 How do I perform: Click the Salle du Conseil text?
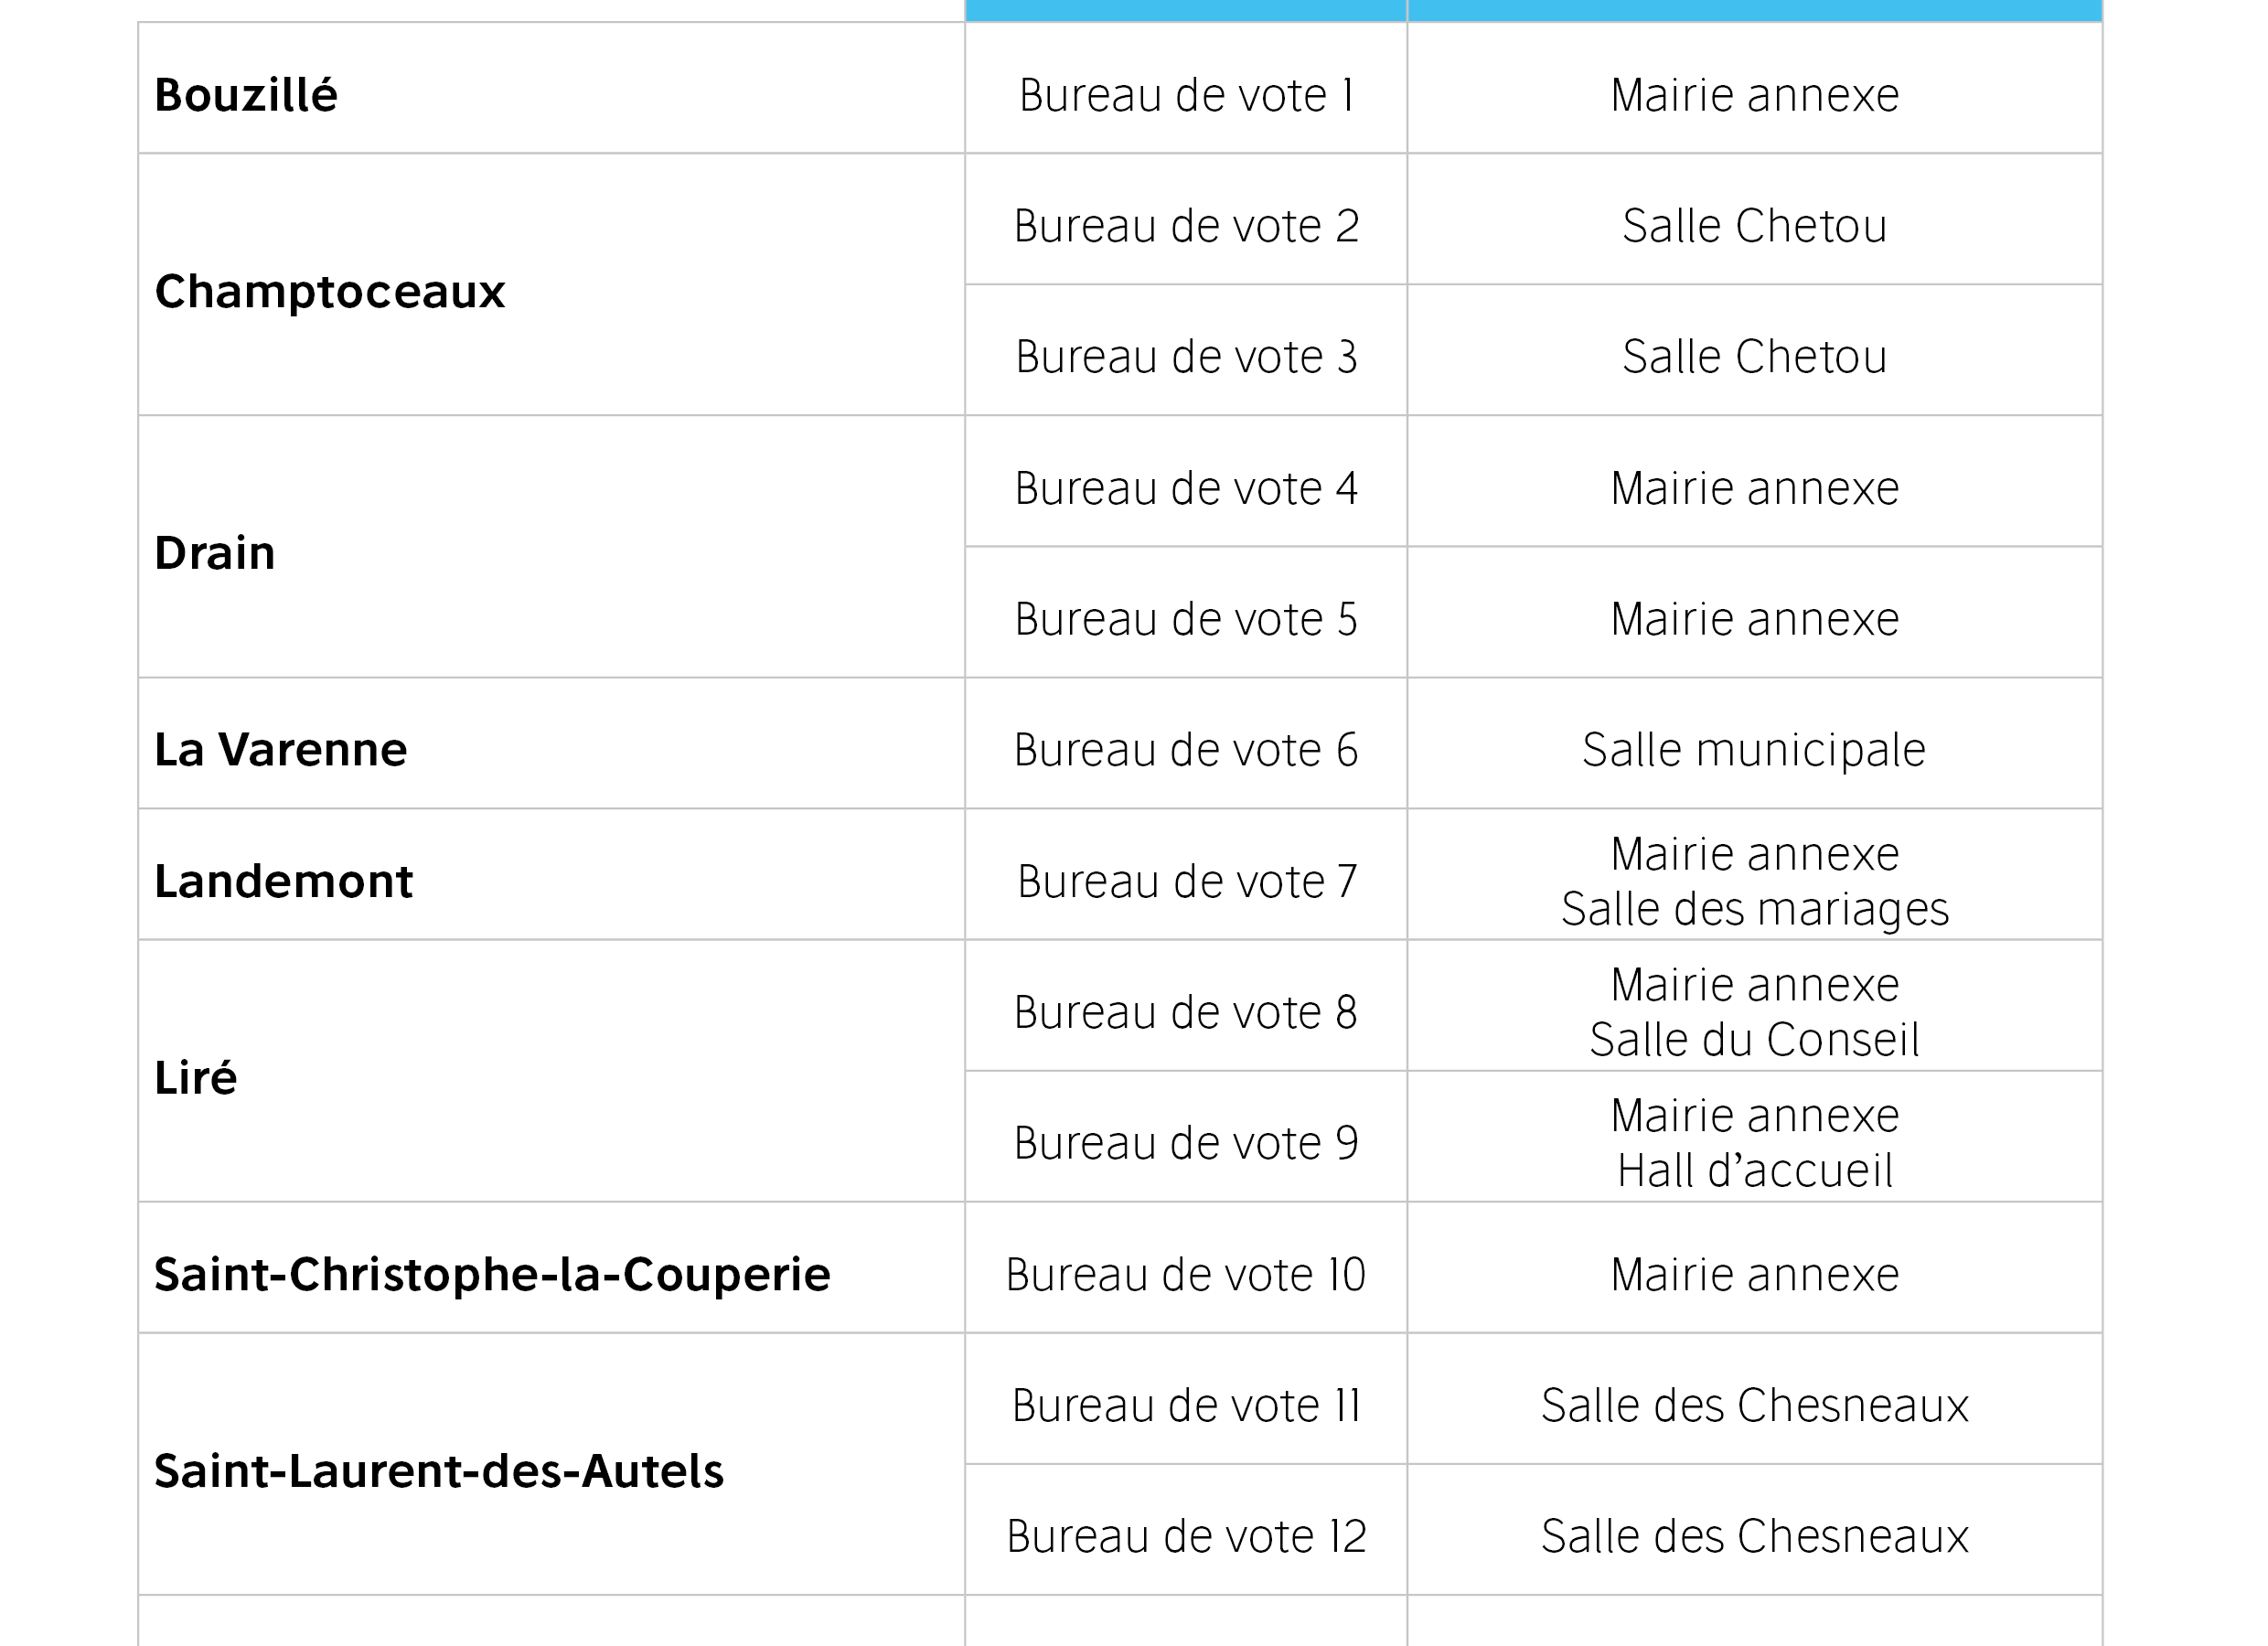(1754, 1040)
